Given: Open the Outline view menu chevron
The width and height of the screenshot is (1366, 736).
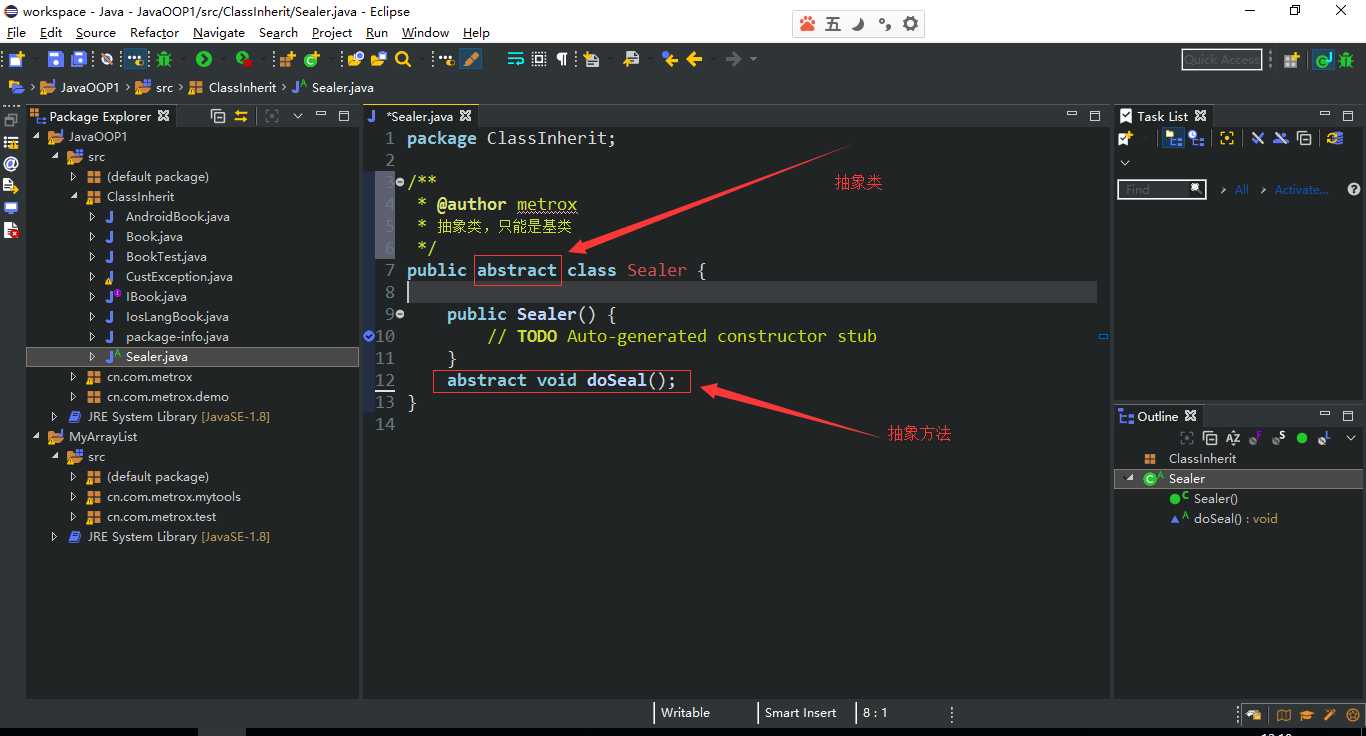Looking at the screenshot, I should (x=1351, y=438).
